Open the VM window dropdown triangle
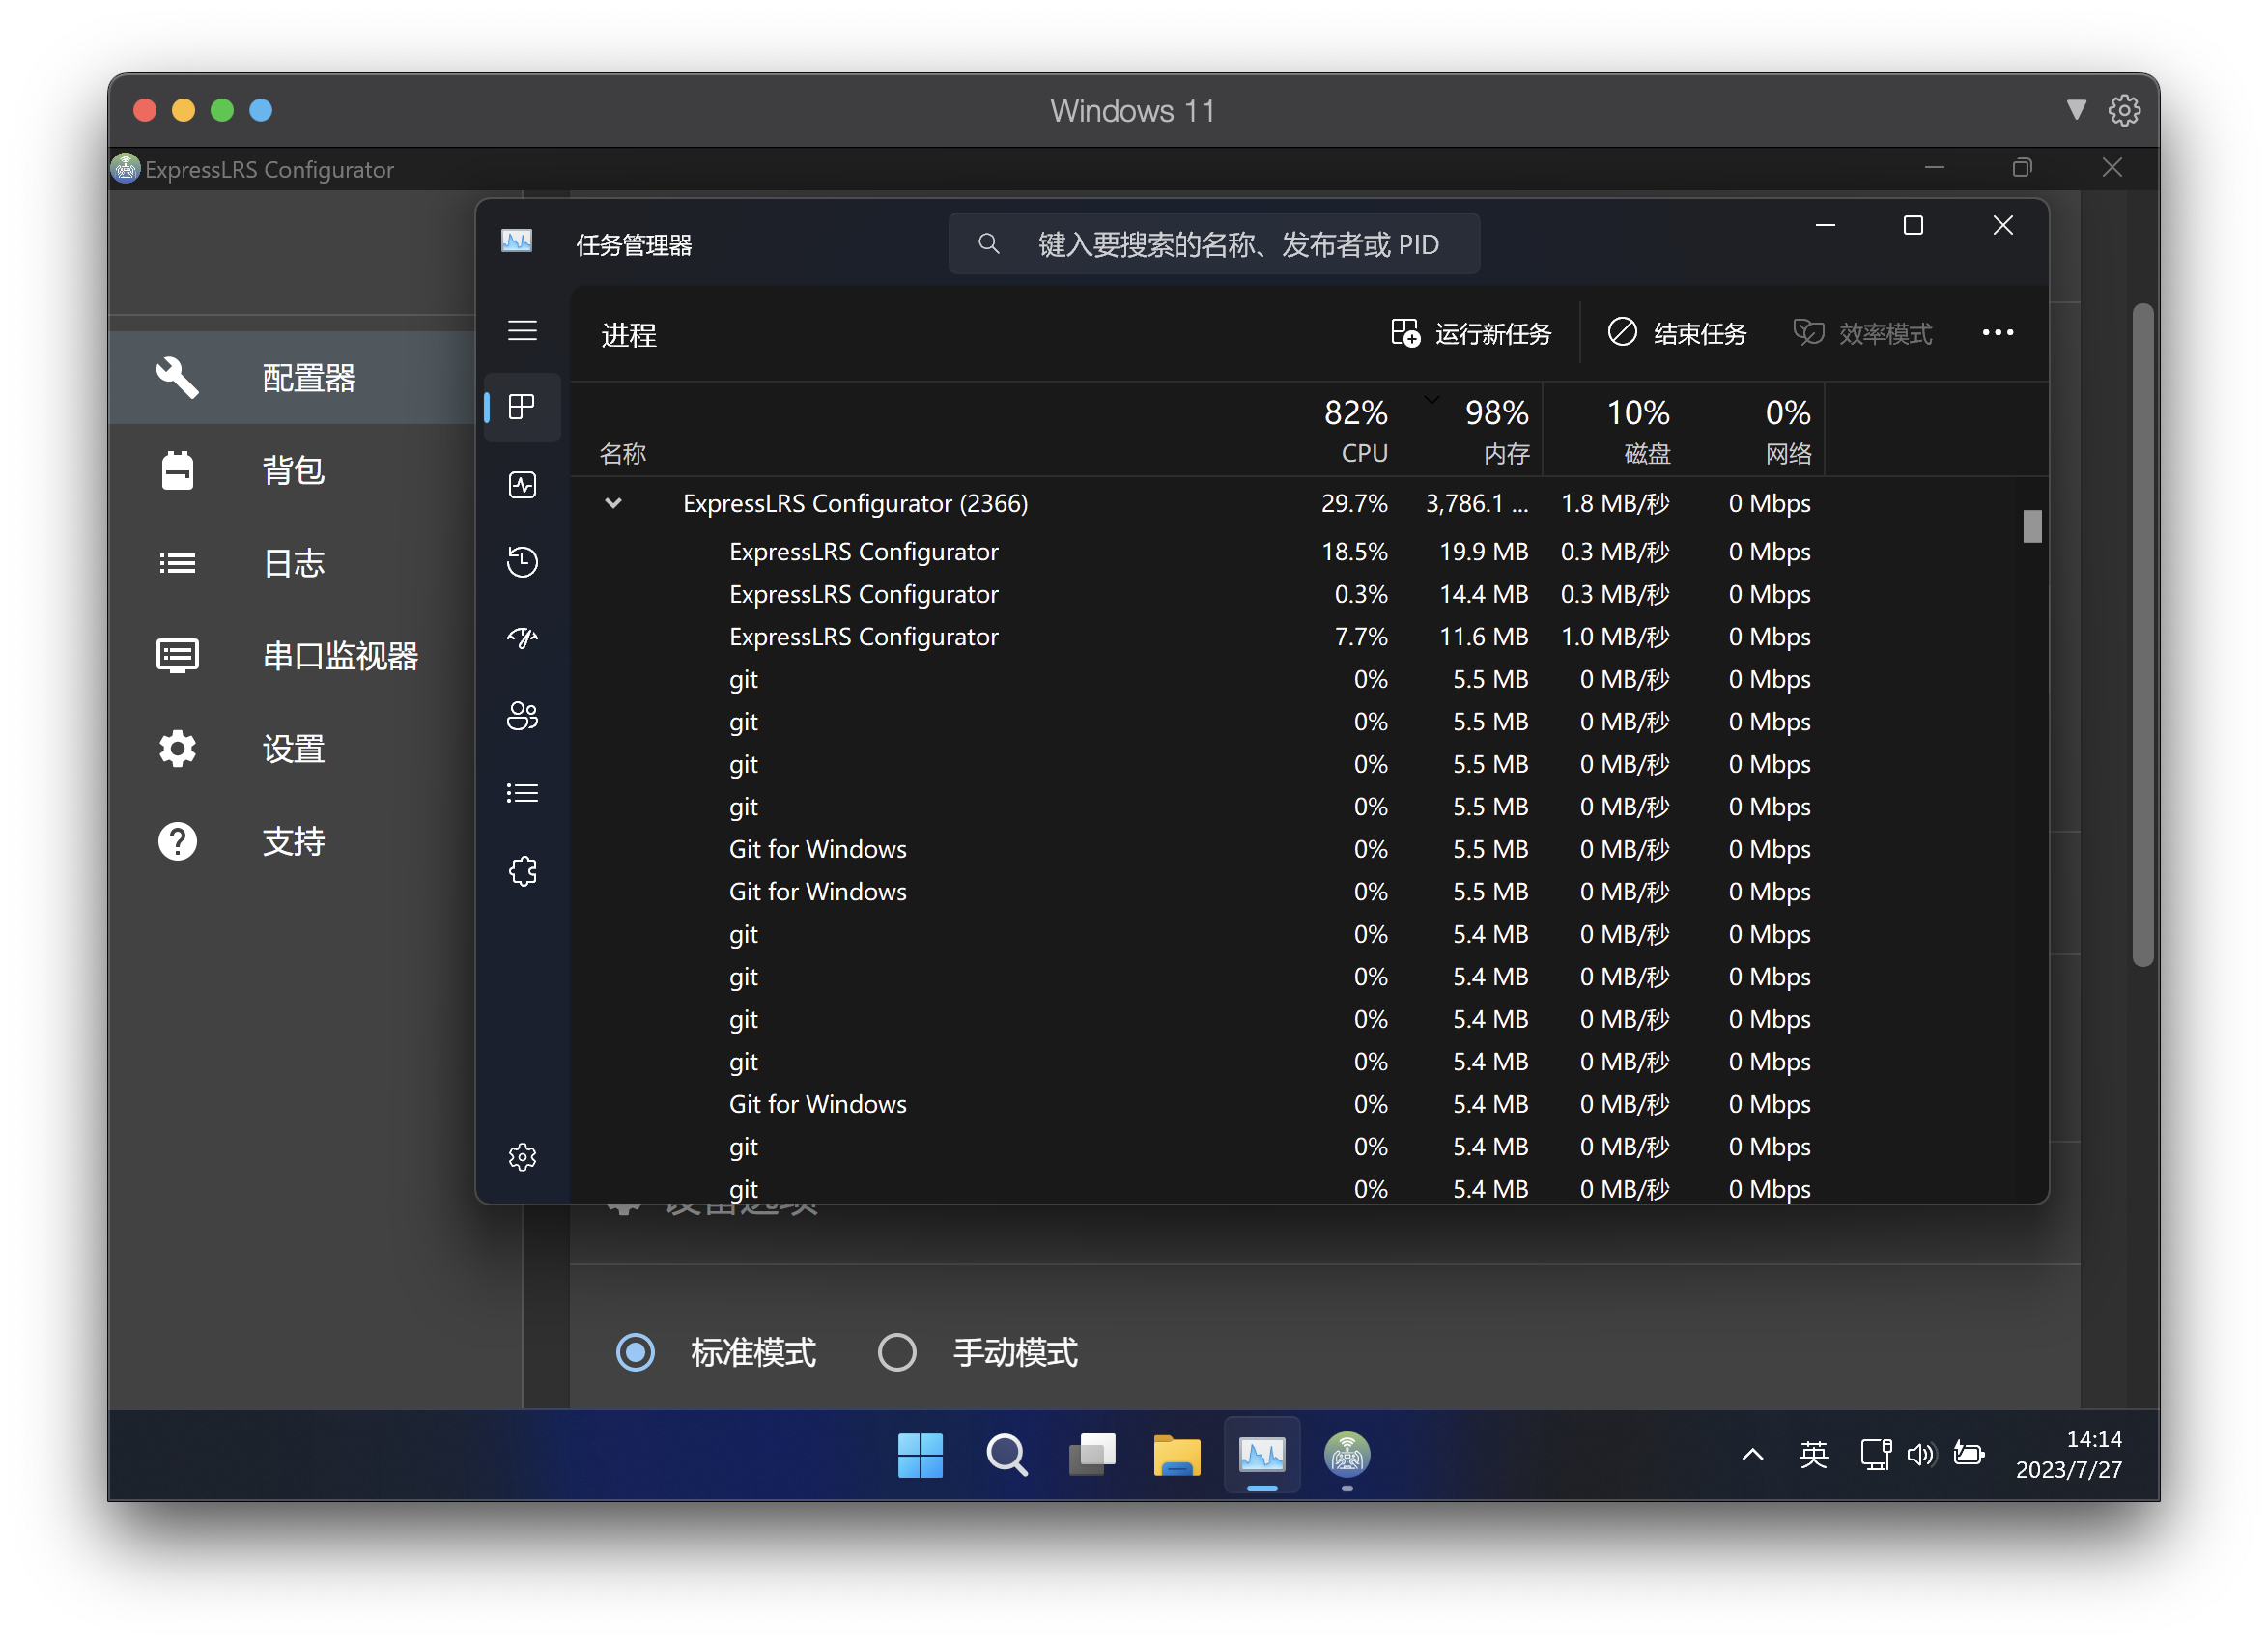 click(x=2076, y=110)
